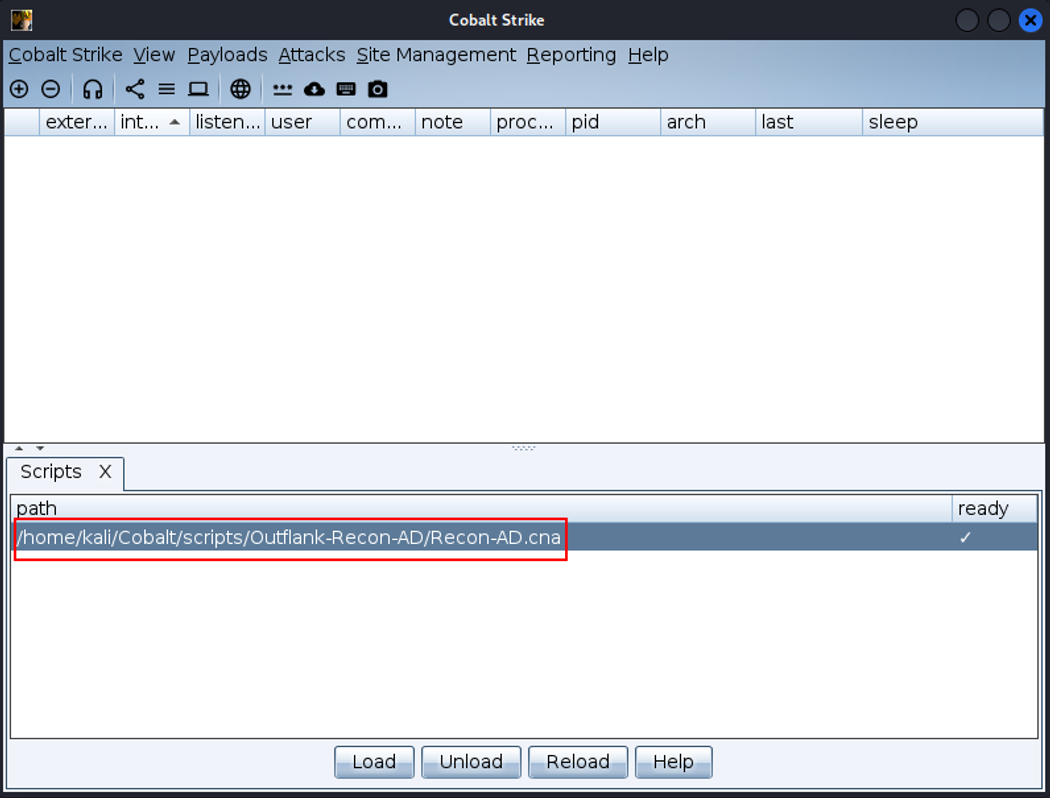Collapse split pane with up arrow
The width and height of the screenshot is (1050, 798).
tap(19, 448)
